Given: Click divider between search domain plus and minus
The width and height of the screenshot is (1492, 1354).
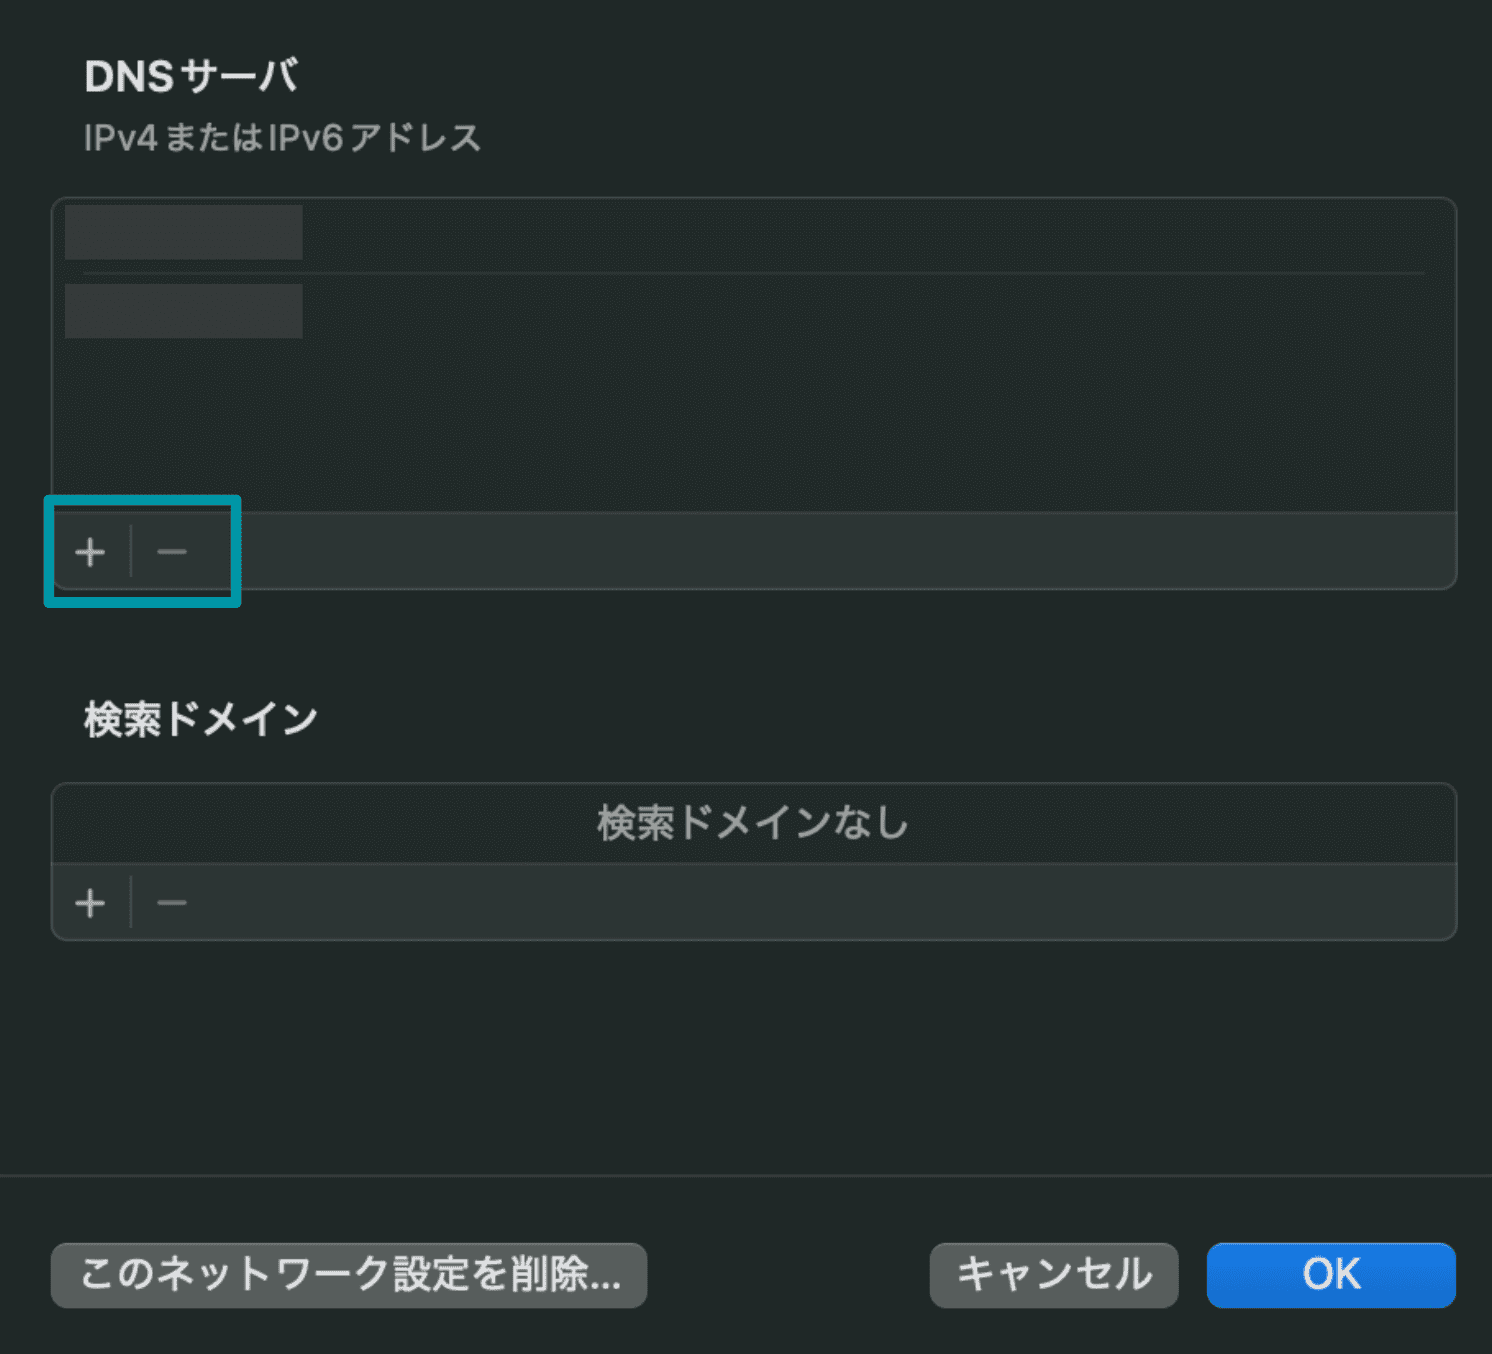Looking at the screenshot, I should 131,903.
